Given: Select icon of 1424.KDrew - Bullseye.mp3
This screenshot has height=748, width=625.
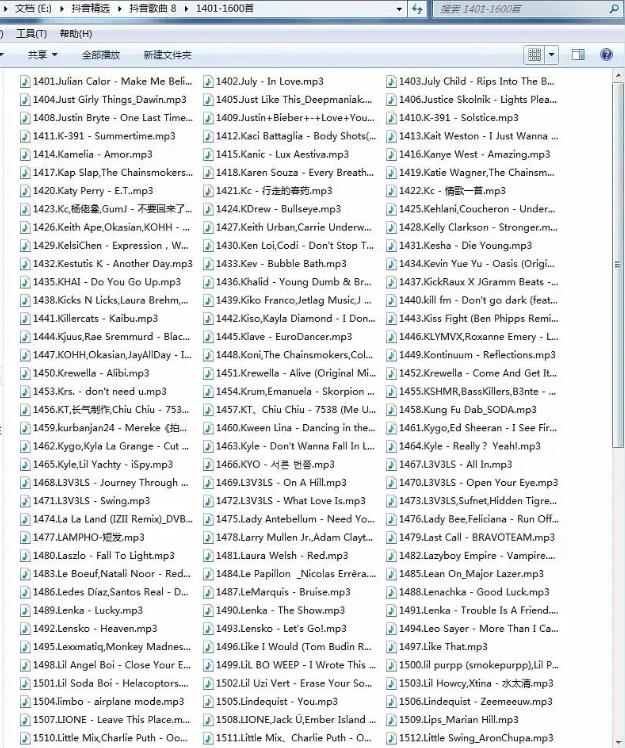Looking at the screenshot, I should (x=208, y=209).
